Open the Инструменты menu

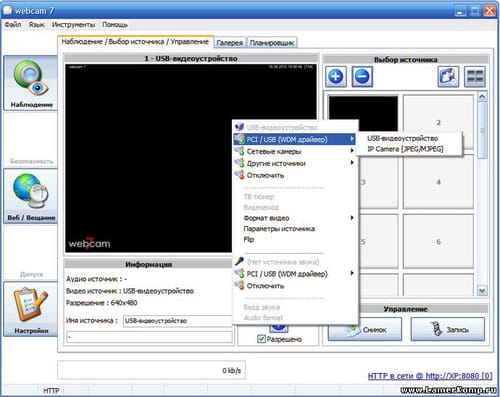click(x=73, y=25)
